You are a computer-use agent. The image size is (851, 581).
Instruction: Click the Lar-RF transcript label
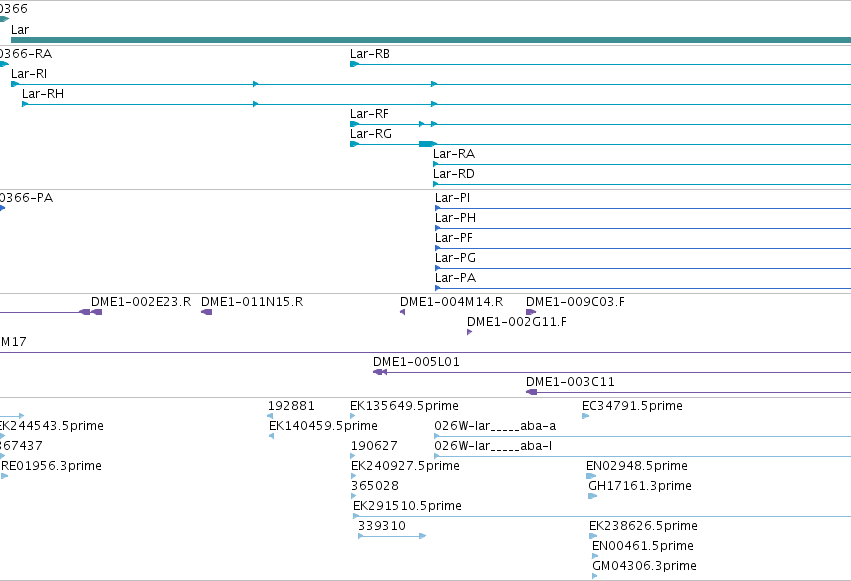pos(369,114)
